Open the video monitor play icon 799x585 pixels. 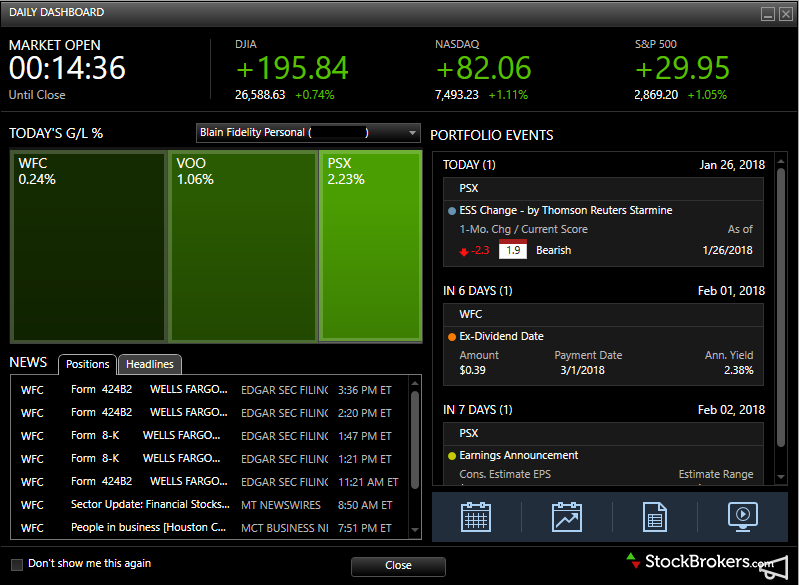(x=743, y=517)
